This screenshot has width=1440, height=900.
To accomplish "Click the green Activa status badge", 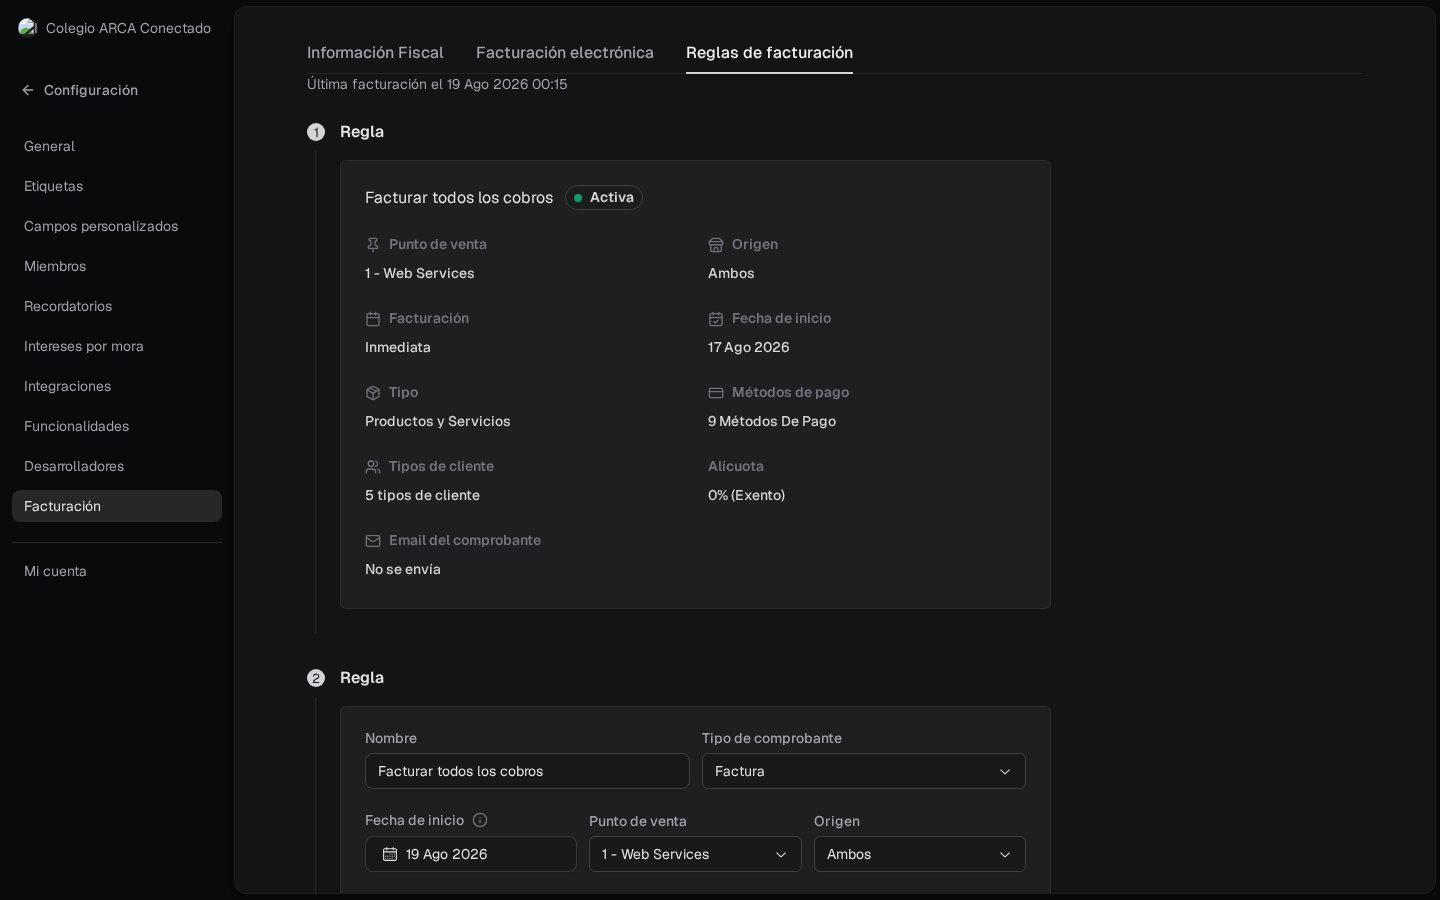I will click(x=604, y=198).
